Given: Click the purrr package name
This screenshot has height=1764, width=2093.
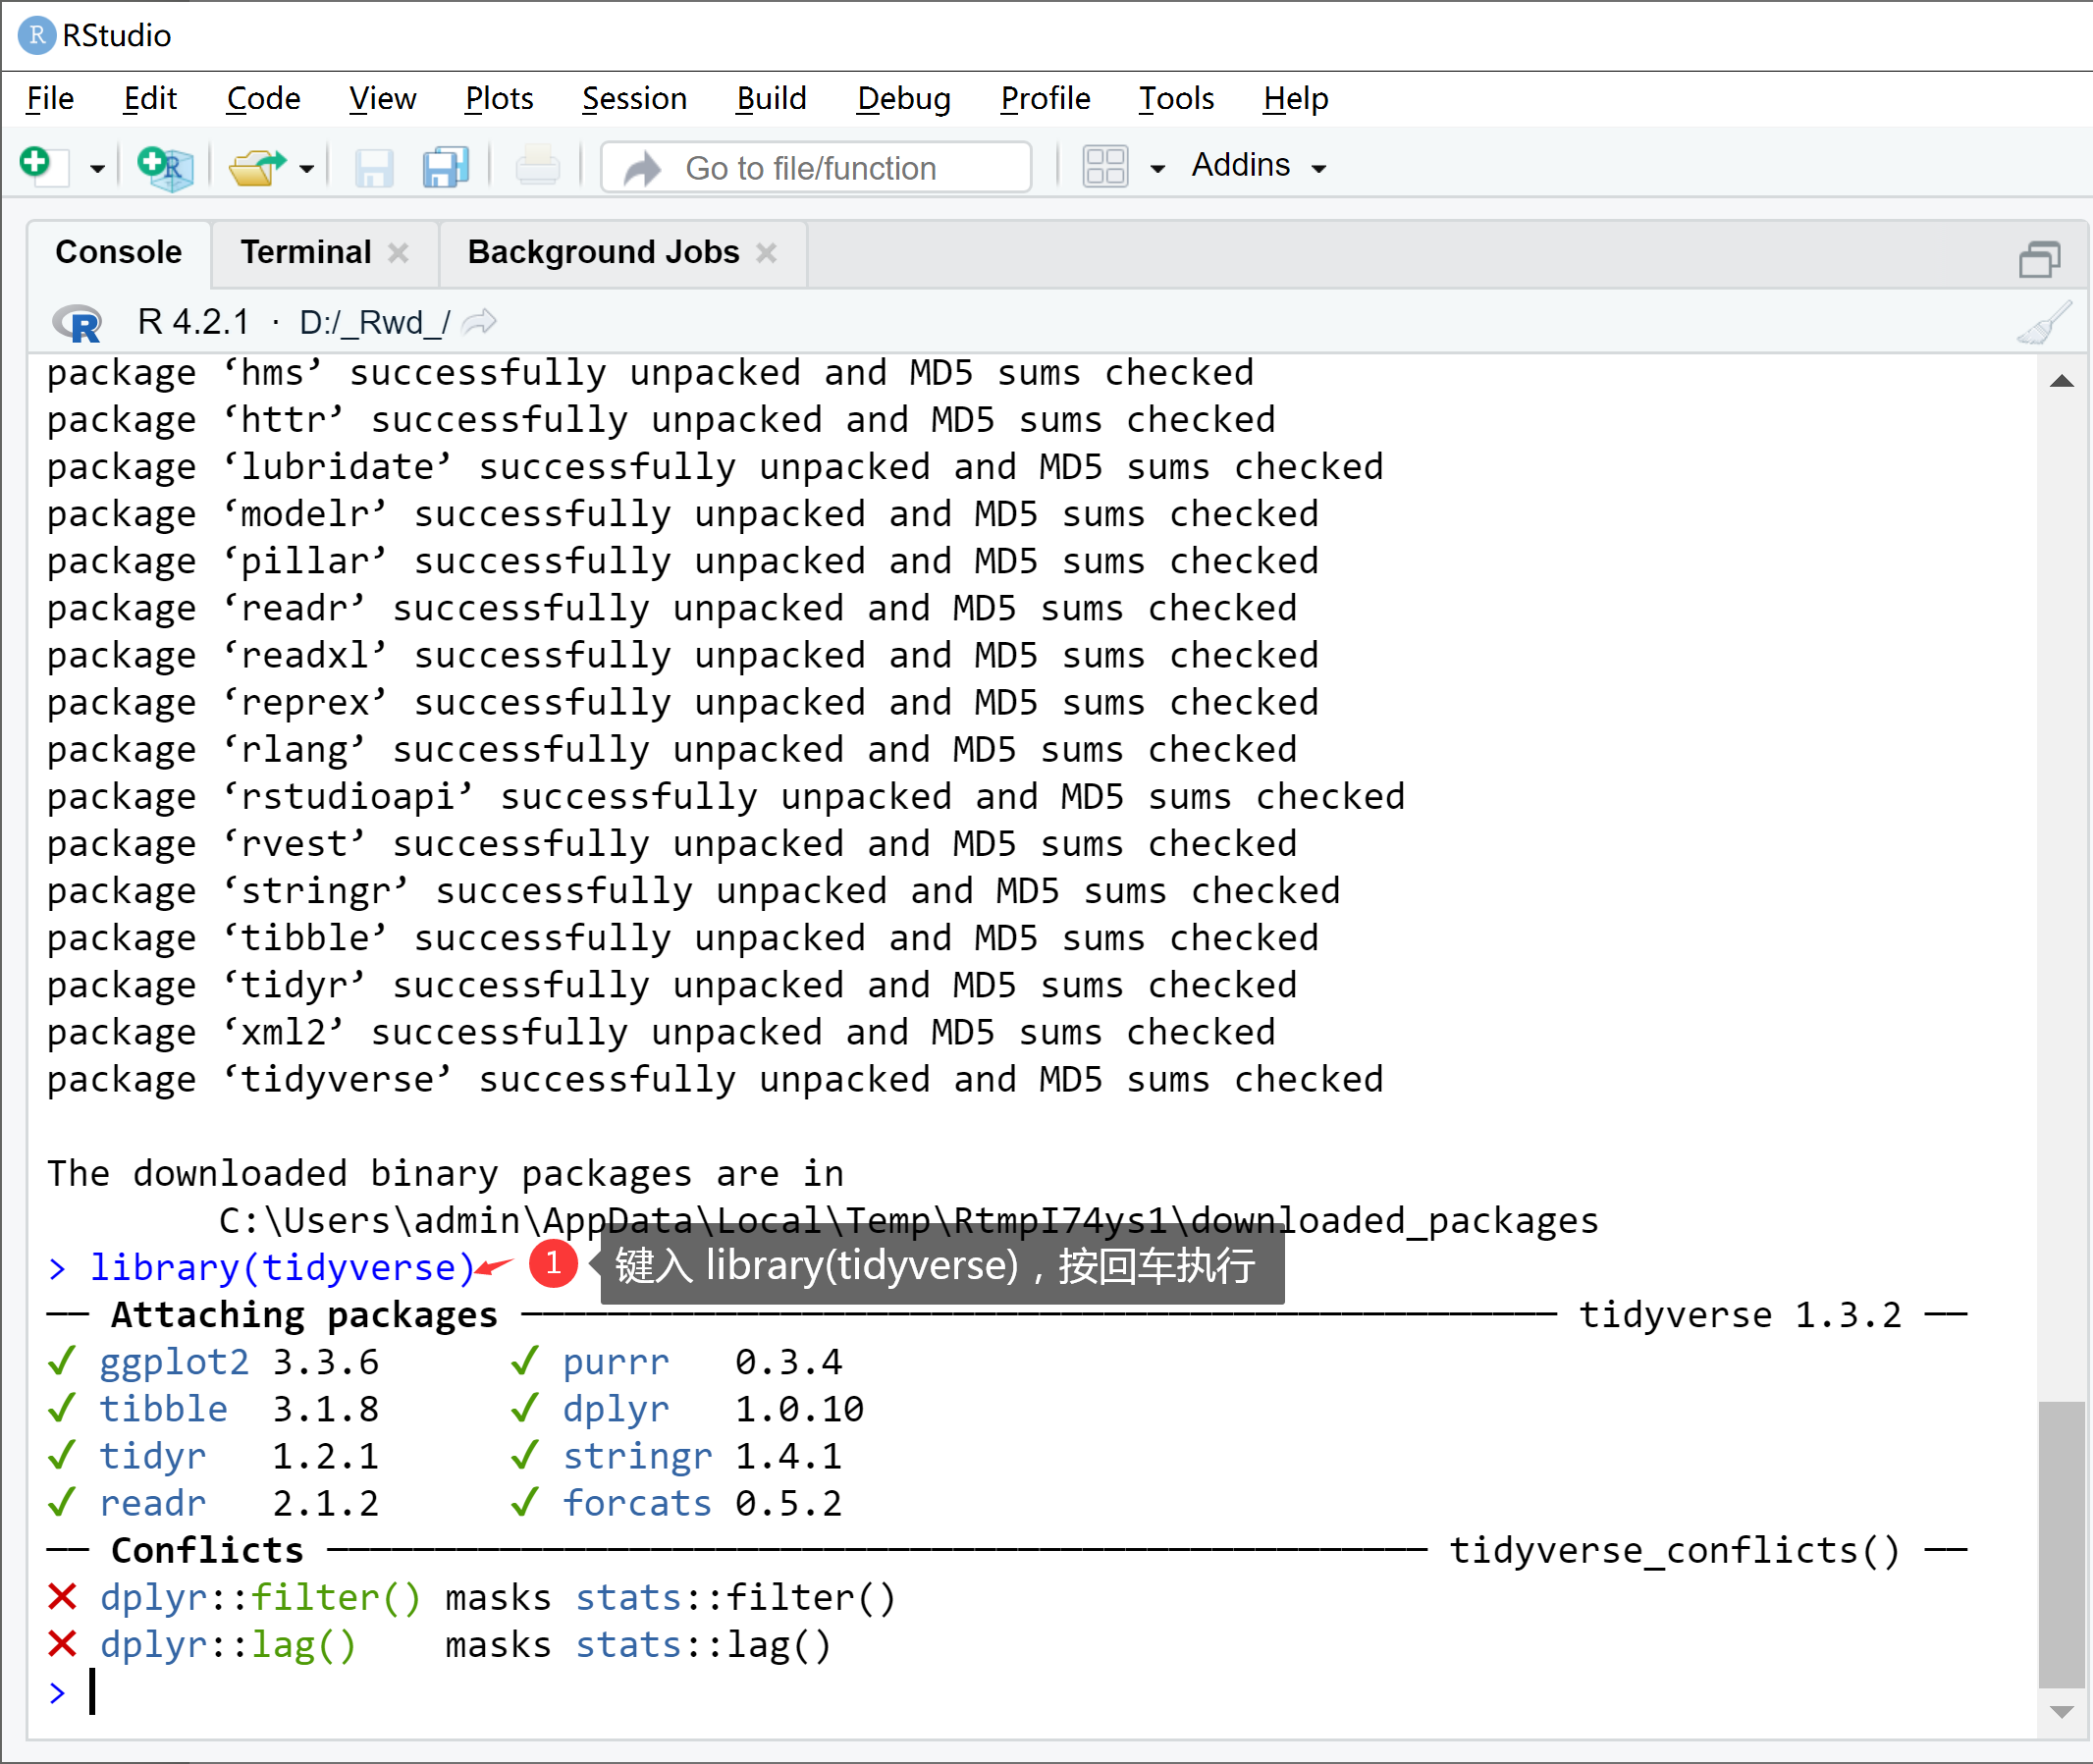Looking at the screenshot, I should [x=616, y=1362].
